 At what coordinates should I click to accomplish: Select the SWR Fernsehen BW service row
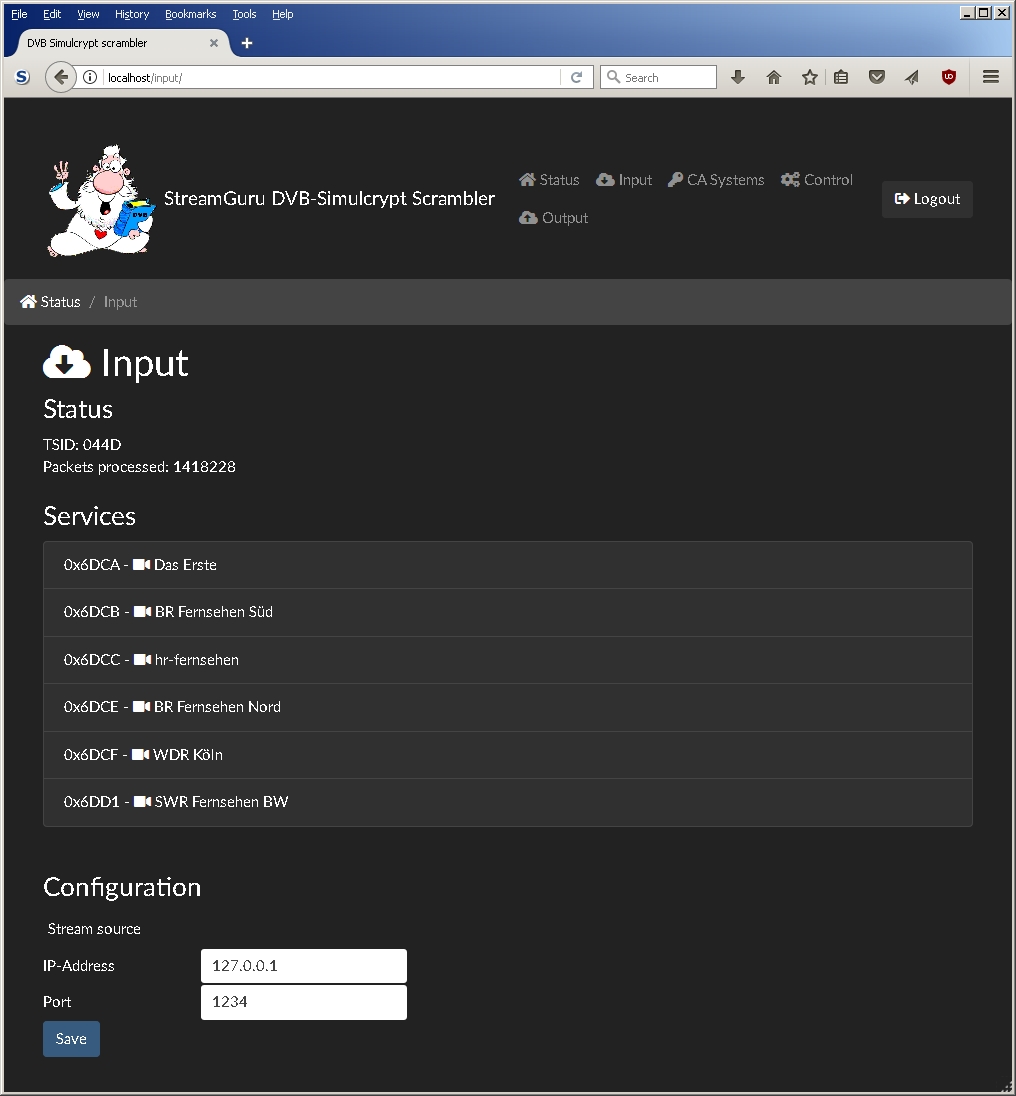[x=508, y=802]
